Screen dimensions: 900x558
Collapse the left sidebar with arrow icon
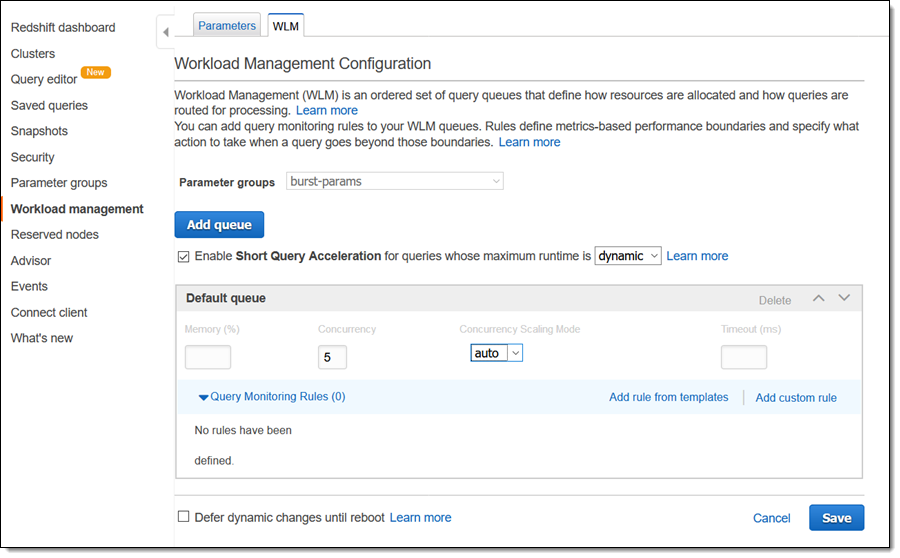click(166, 33)
